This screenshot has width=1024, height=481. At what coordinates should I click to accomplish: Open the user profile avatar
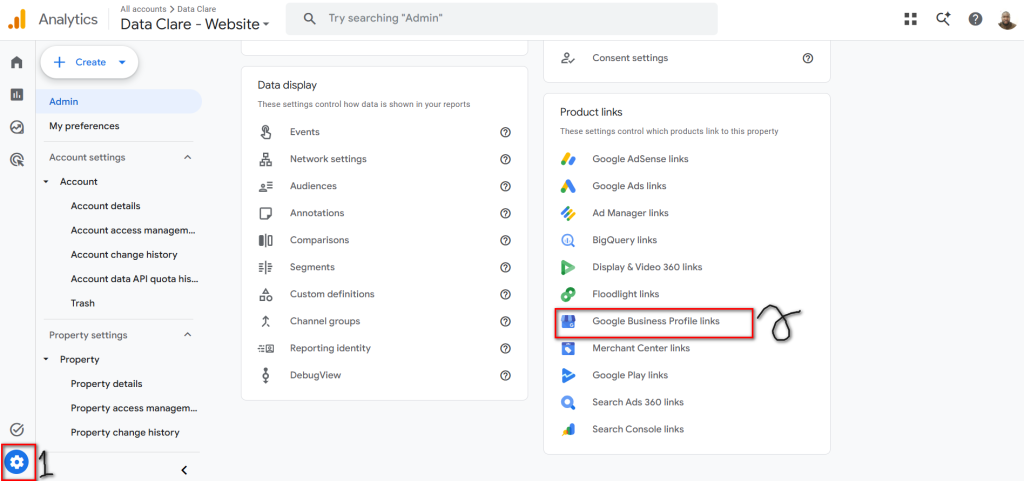tap(1007, 20)
